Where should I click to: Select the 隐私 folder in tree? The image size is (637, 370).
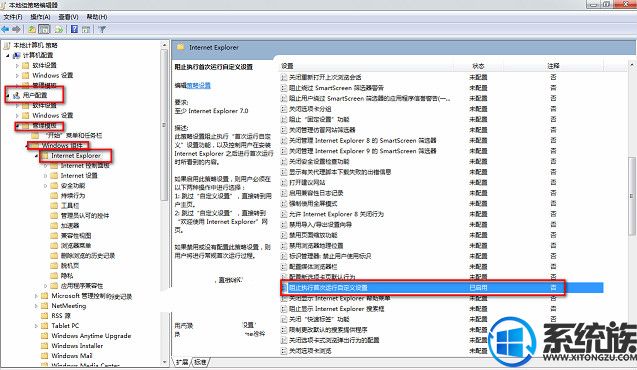click(67, 275)
